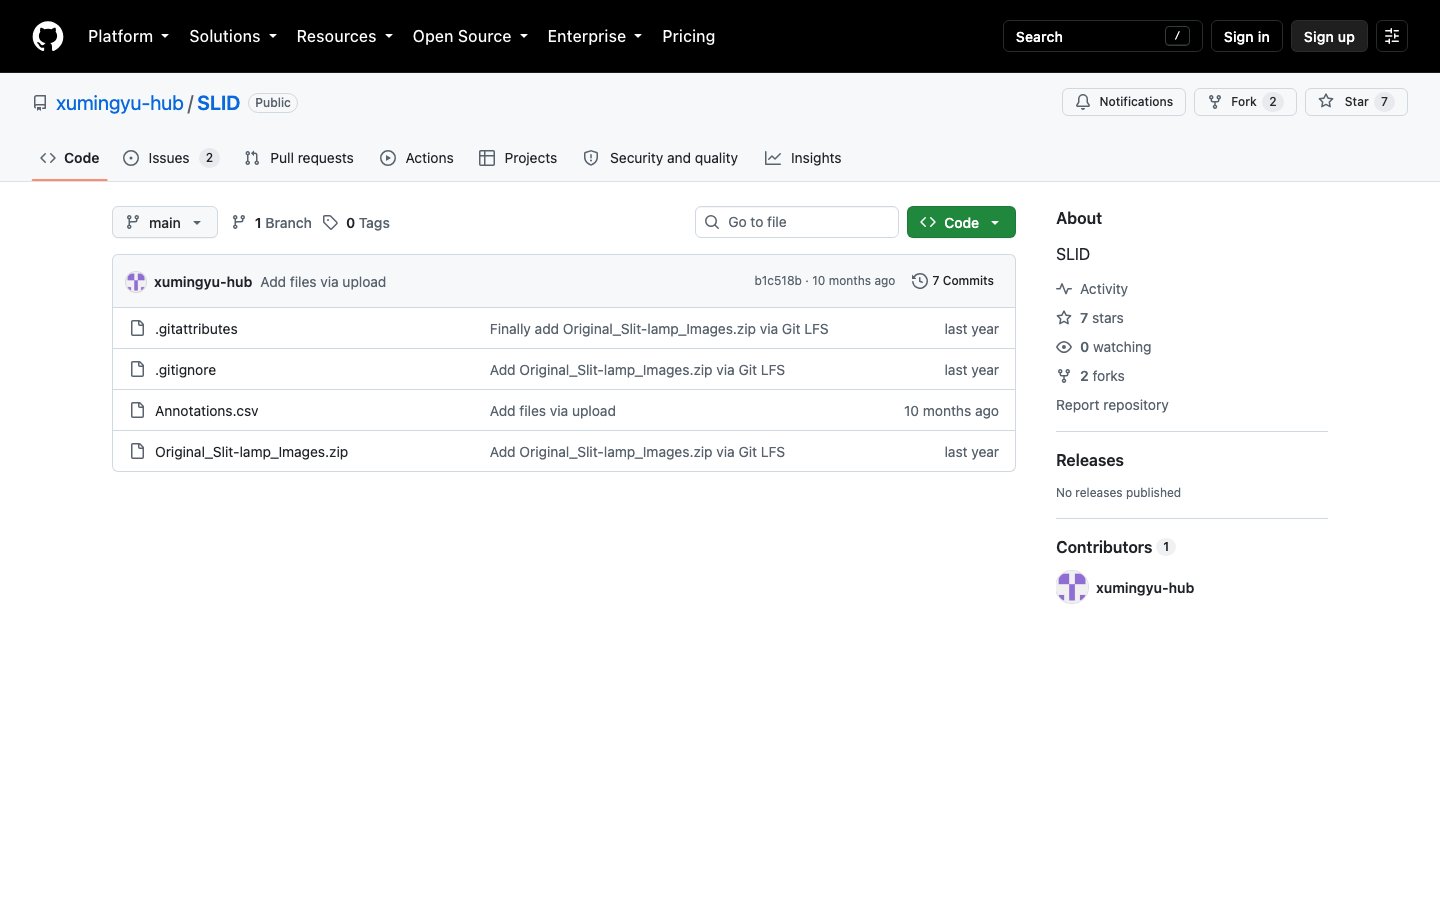This screenshot has width=1440, height=900.
Task: Click the Report repository link
Action: click(1112, 405)
